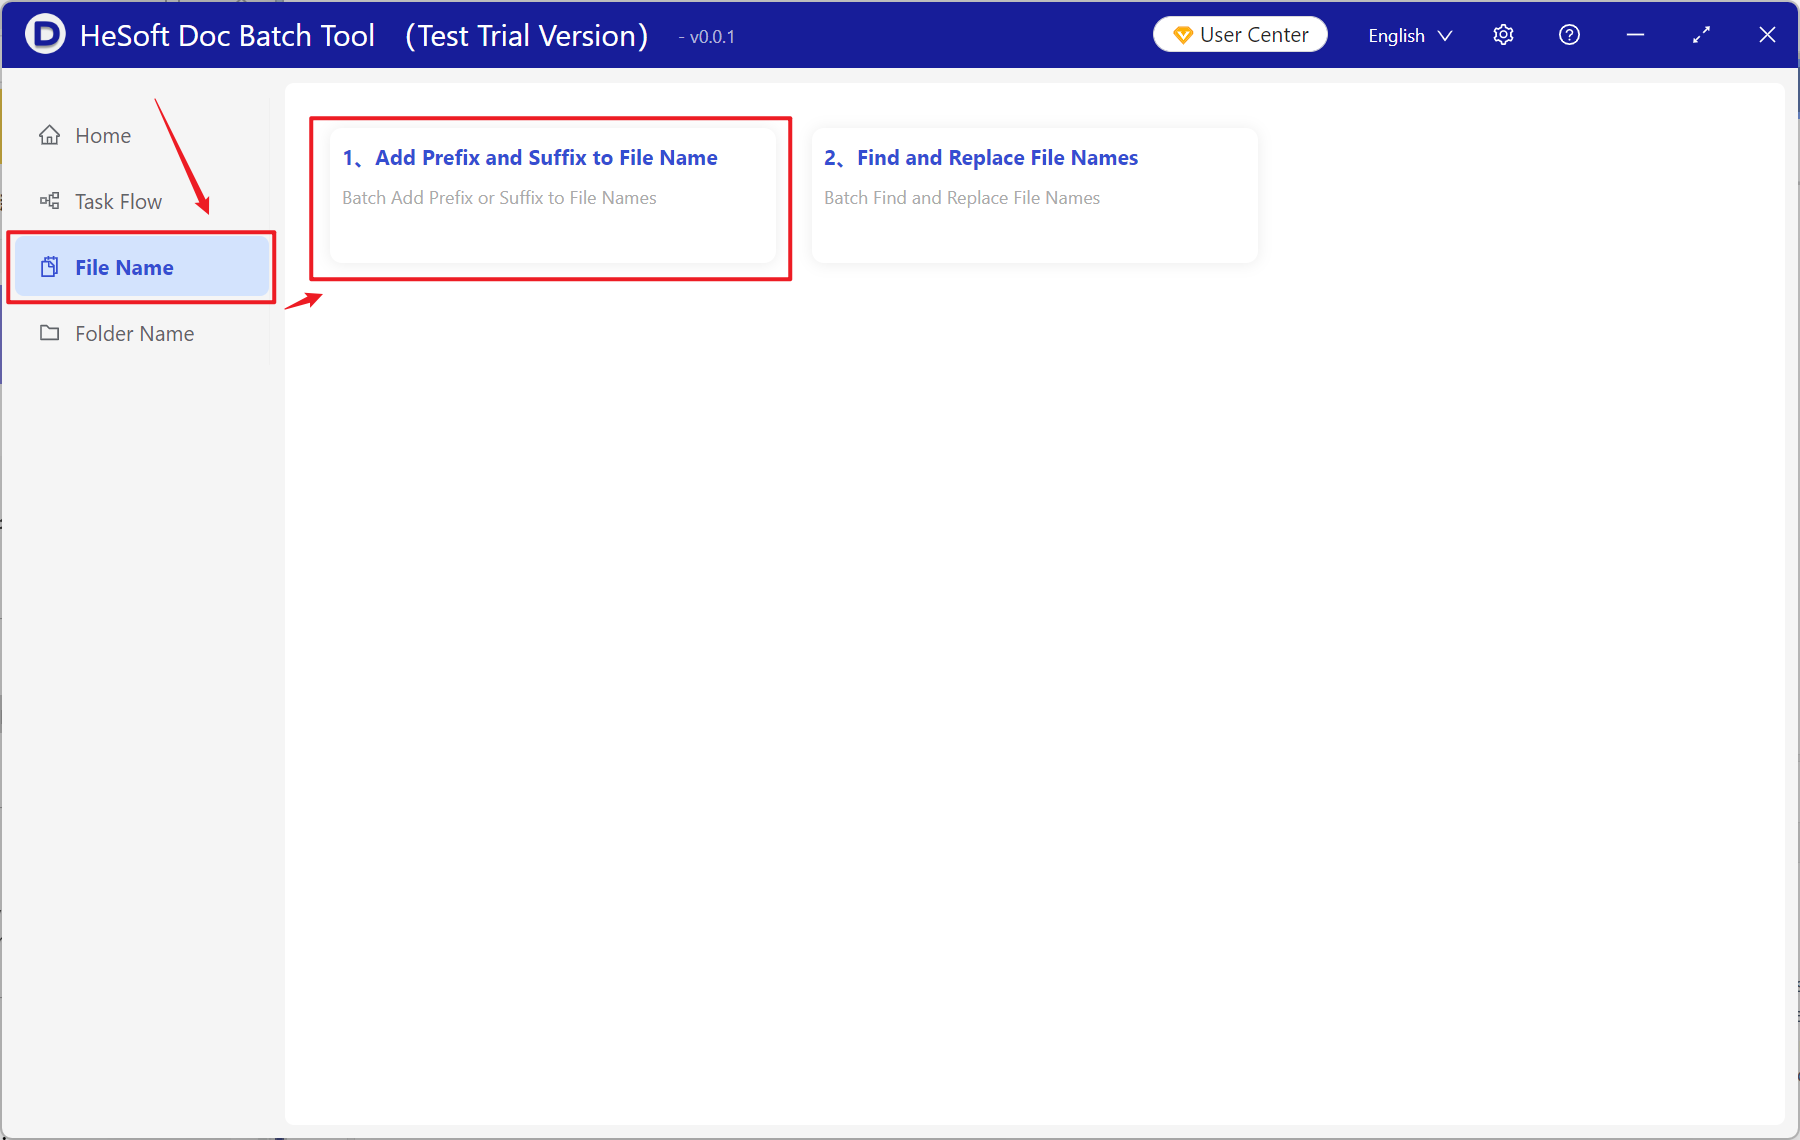Click the HeSoft app logo icon
The width and height of the screenshot is (1800, 1140).
45,34
